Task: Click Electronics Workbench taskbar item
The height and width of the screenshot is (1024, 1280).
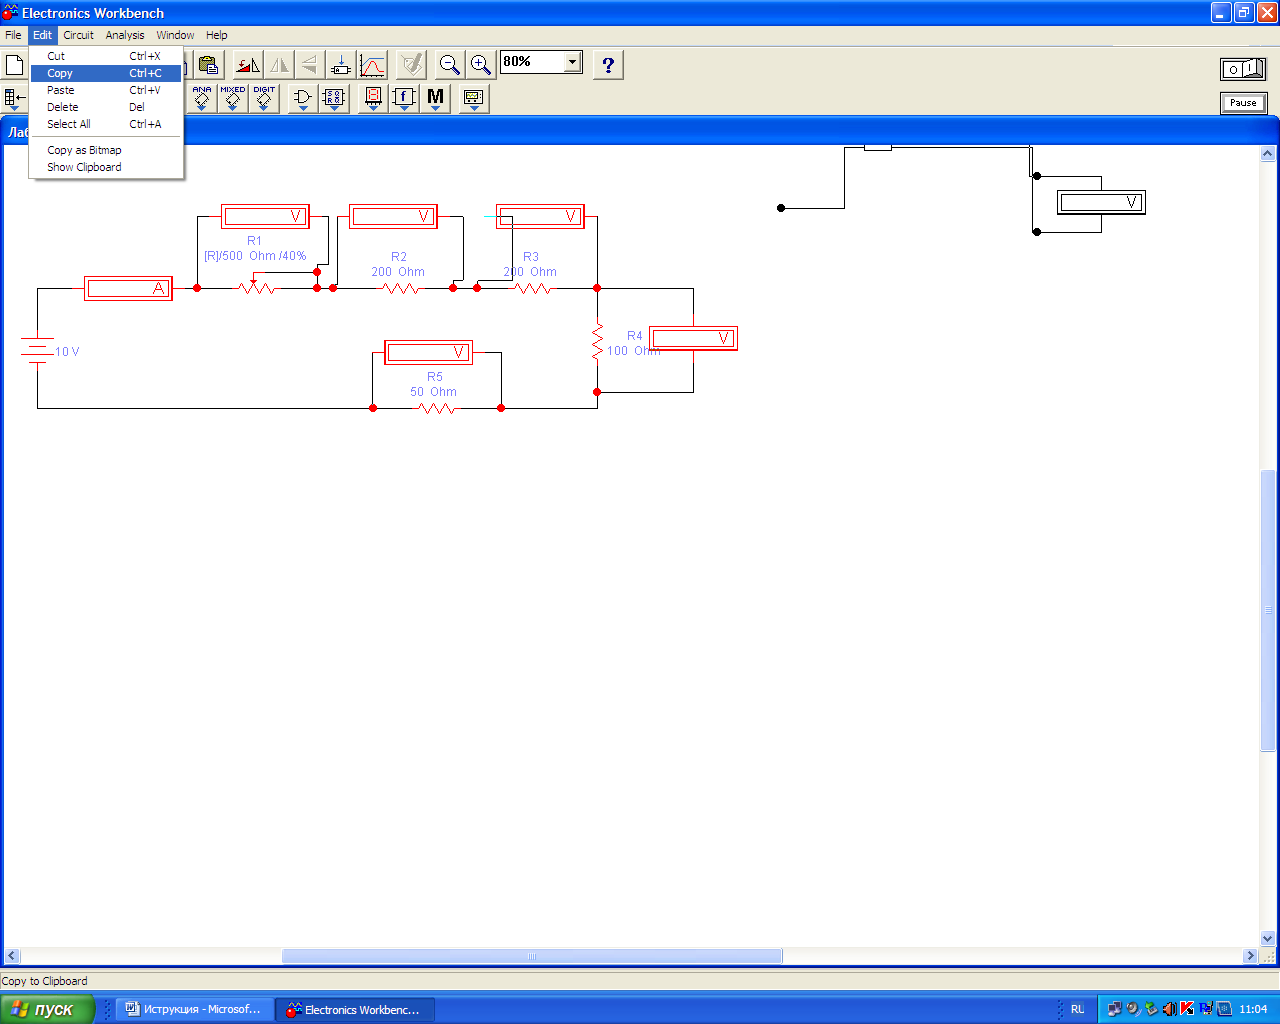Action: [353, 1010]
